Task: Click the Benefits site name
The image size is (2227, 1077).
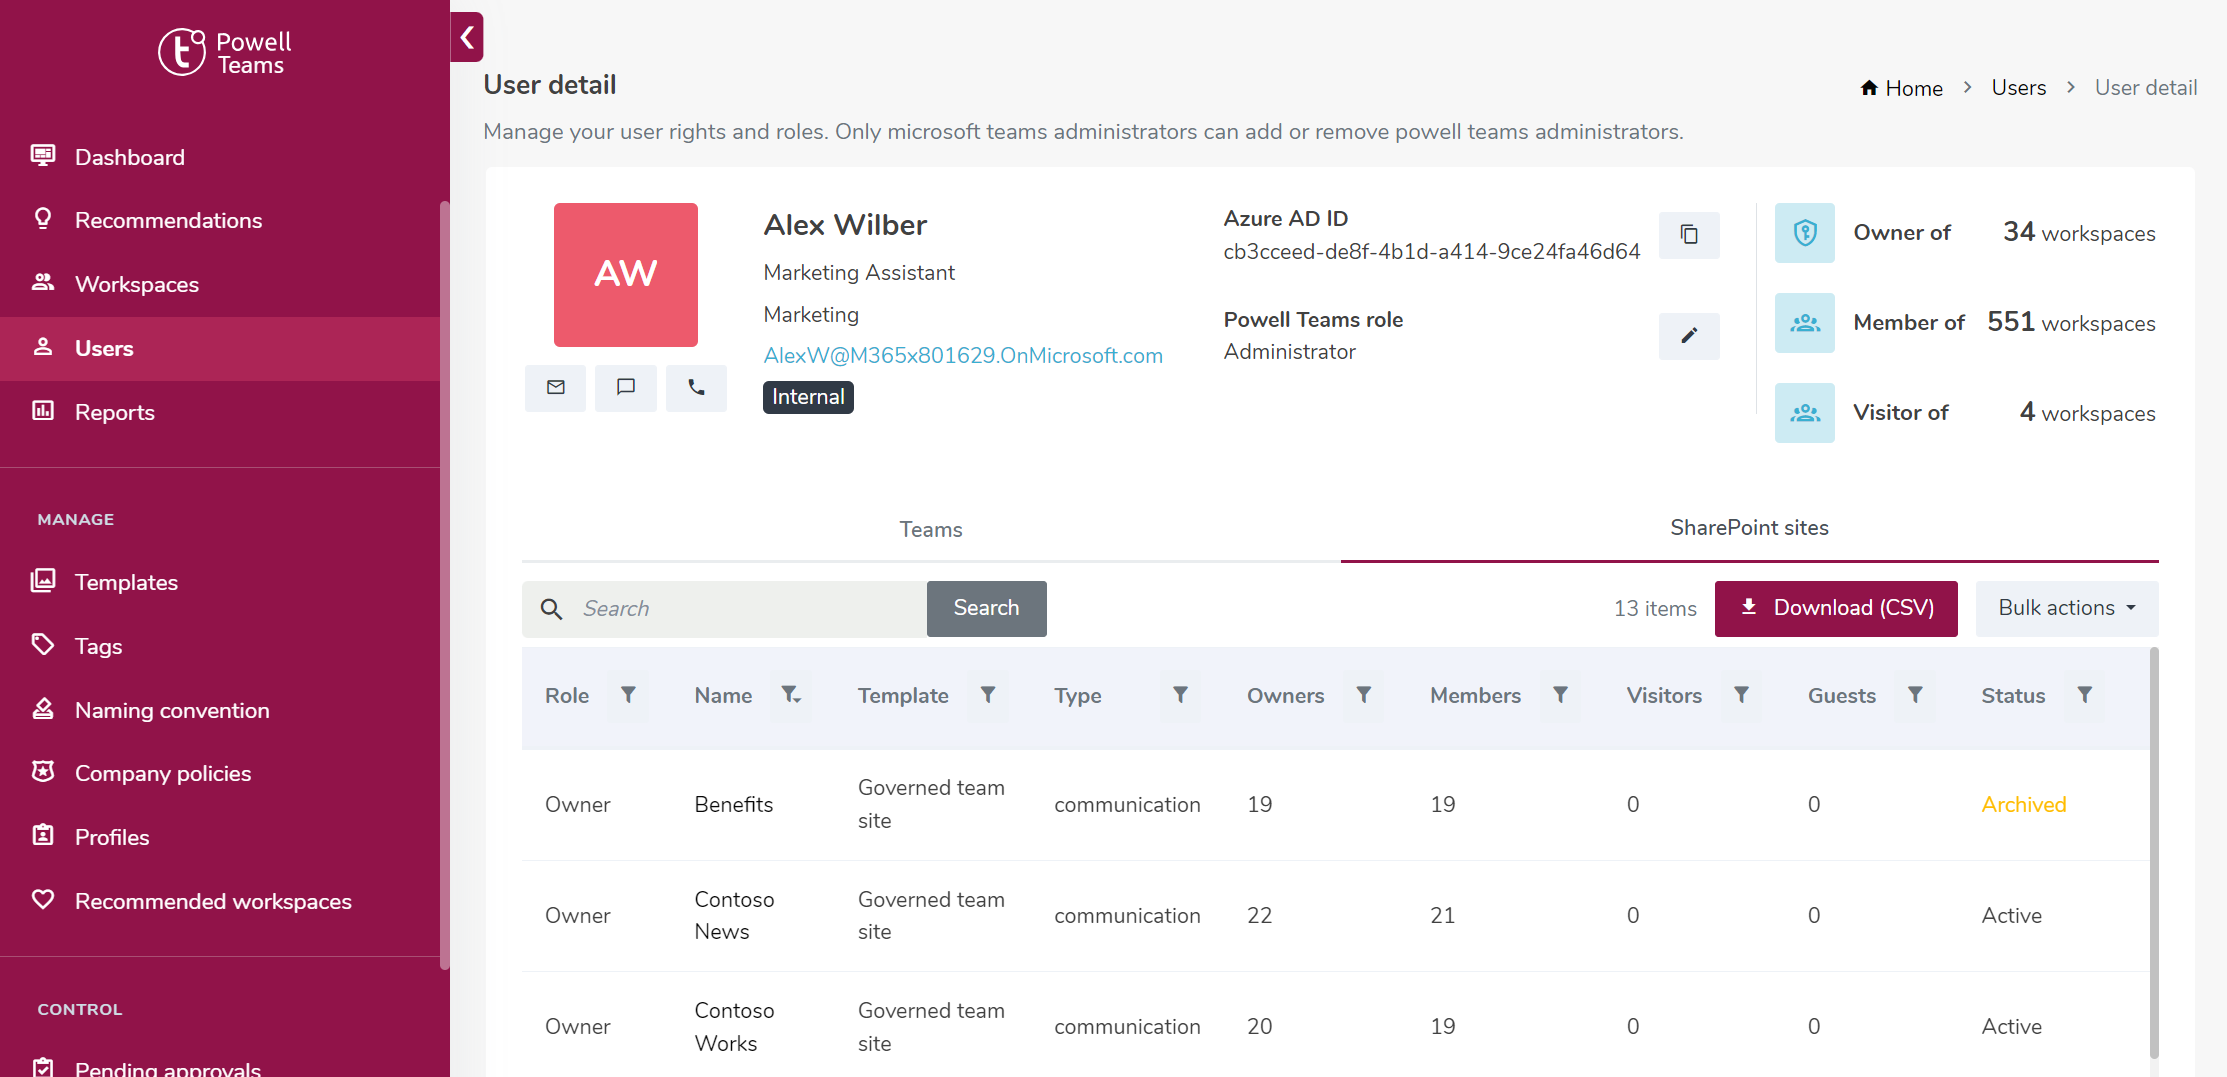Action: tap(733, 804)
